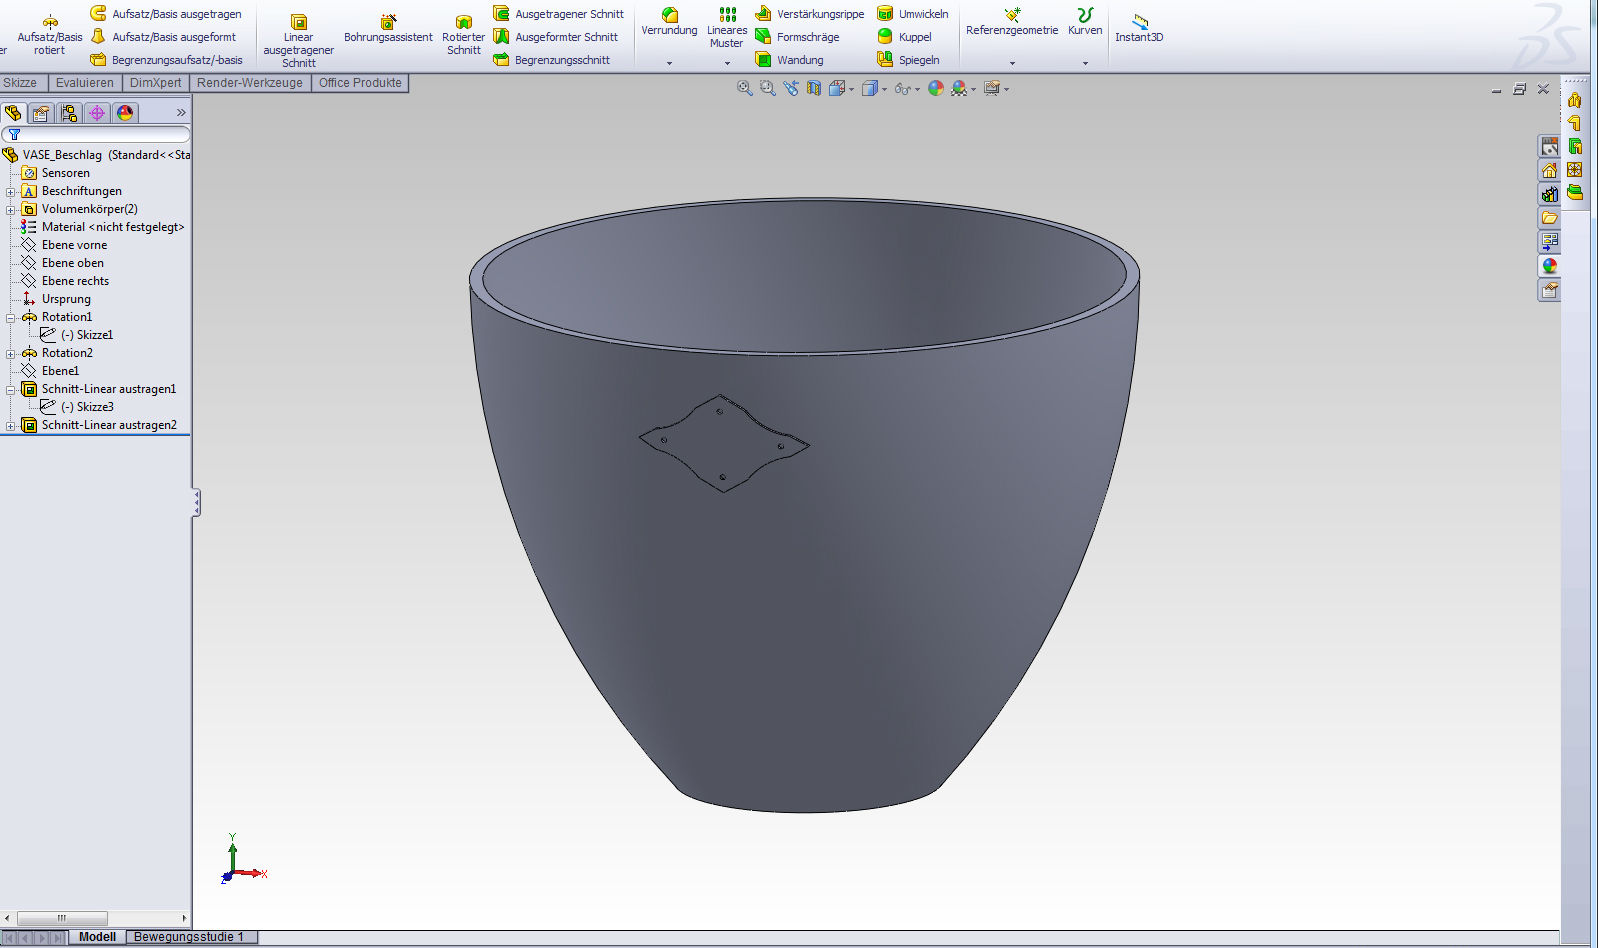Switch to the DimXpertManager crosshair tab
Image resolution: width=1598 pixels, height=948 pixels.
97,113
